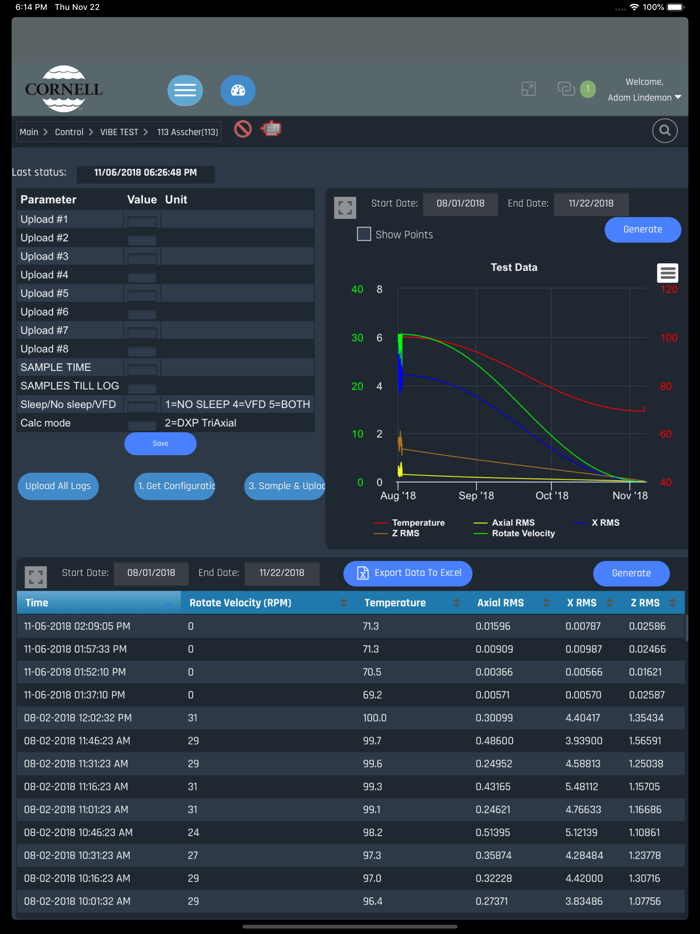Open the chart hamburger export menu

[x=667, y=273]
